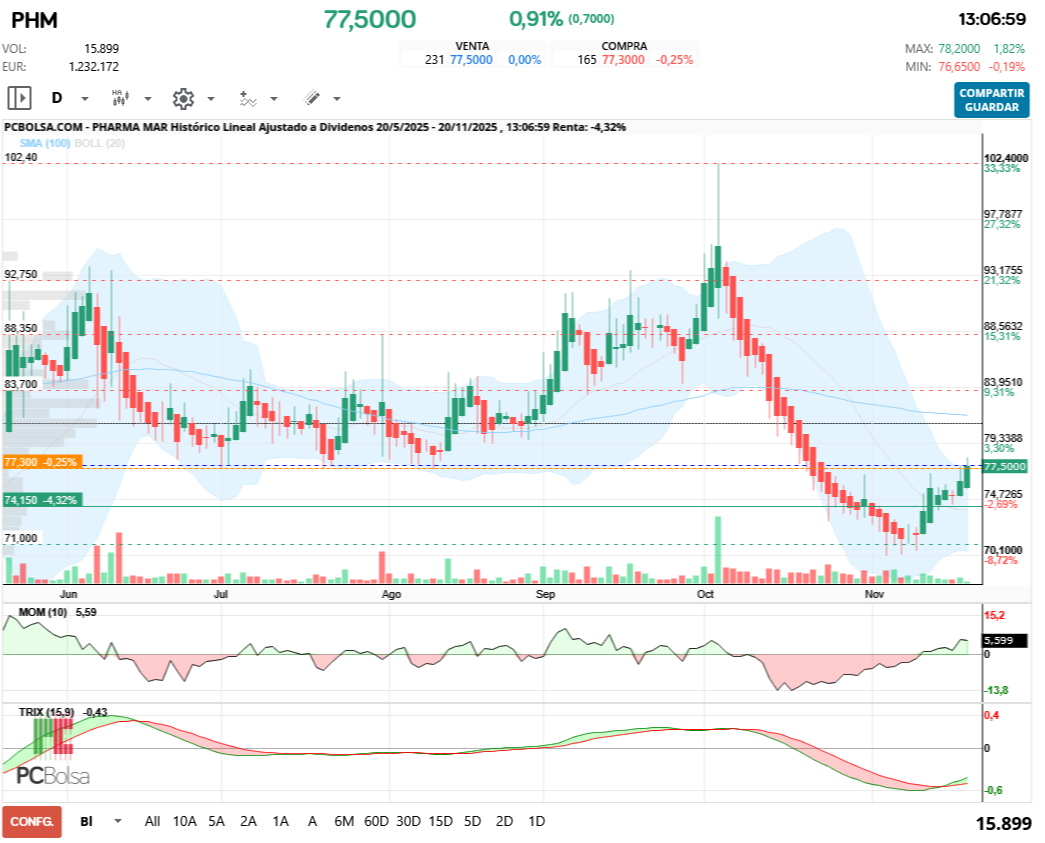Click the PCBolsa logo watermark

coord(53,776)
